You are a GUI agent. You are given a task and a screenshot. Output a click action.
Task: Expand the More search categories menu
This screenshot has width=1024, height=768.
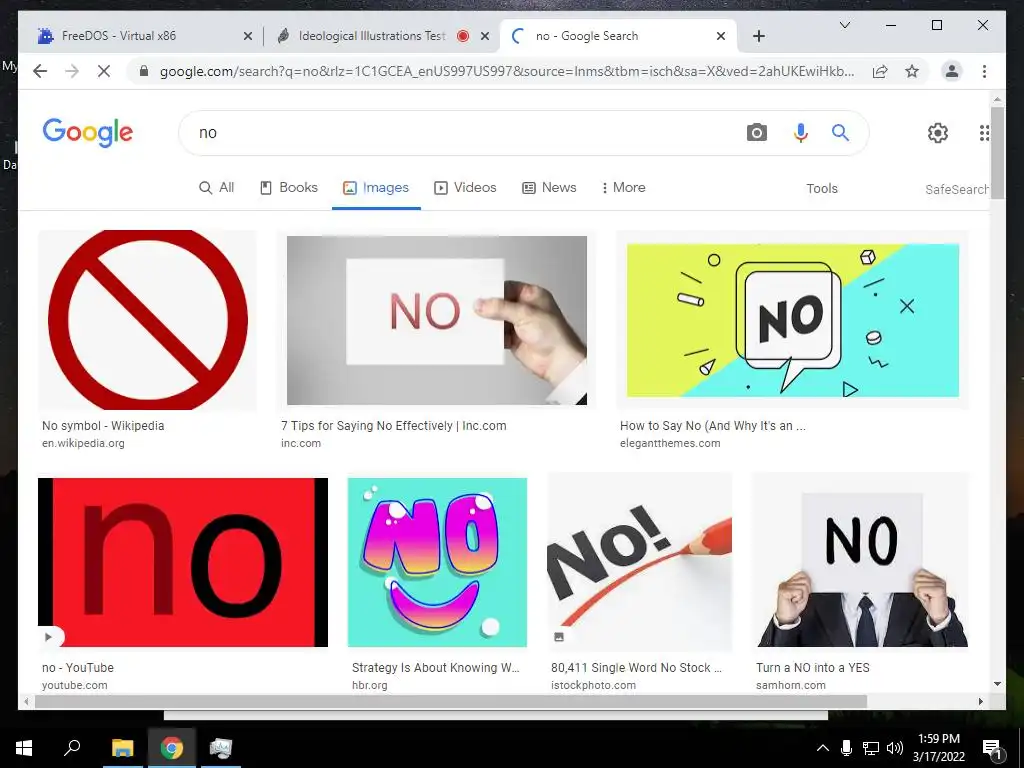623,187
